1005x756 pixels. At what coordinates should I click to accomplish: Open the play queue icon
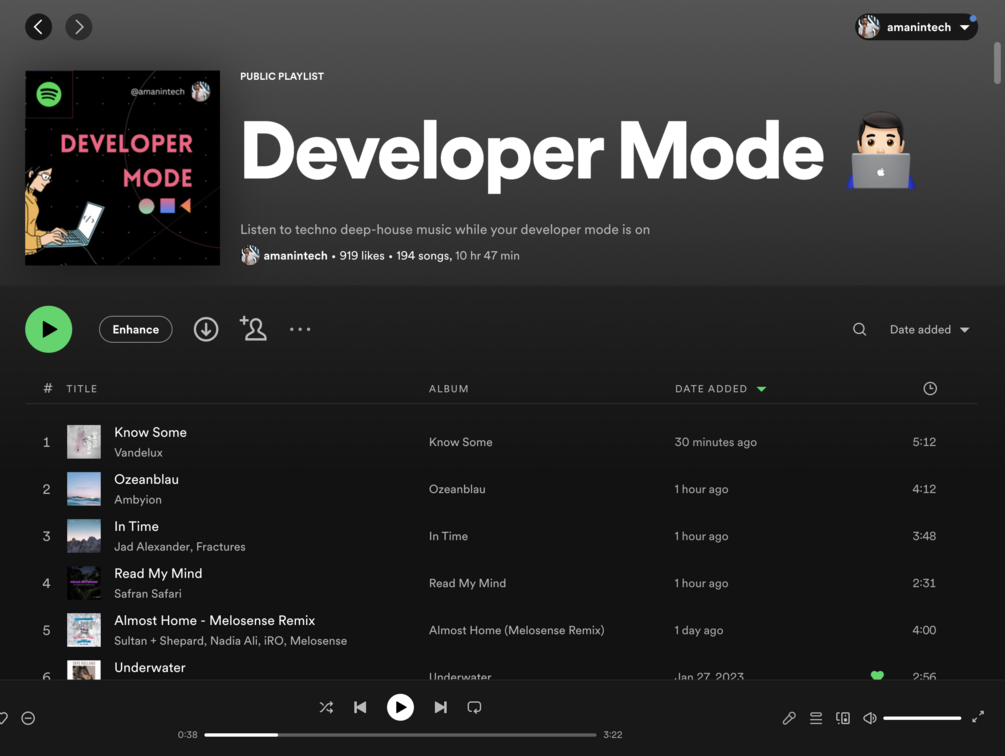[816, 718]
